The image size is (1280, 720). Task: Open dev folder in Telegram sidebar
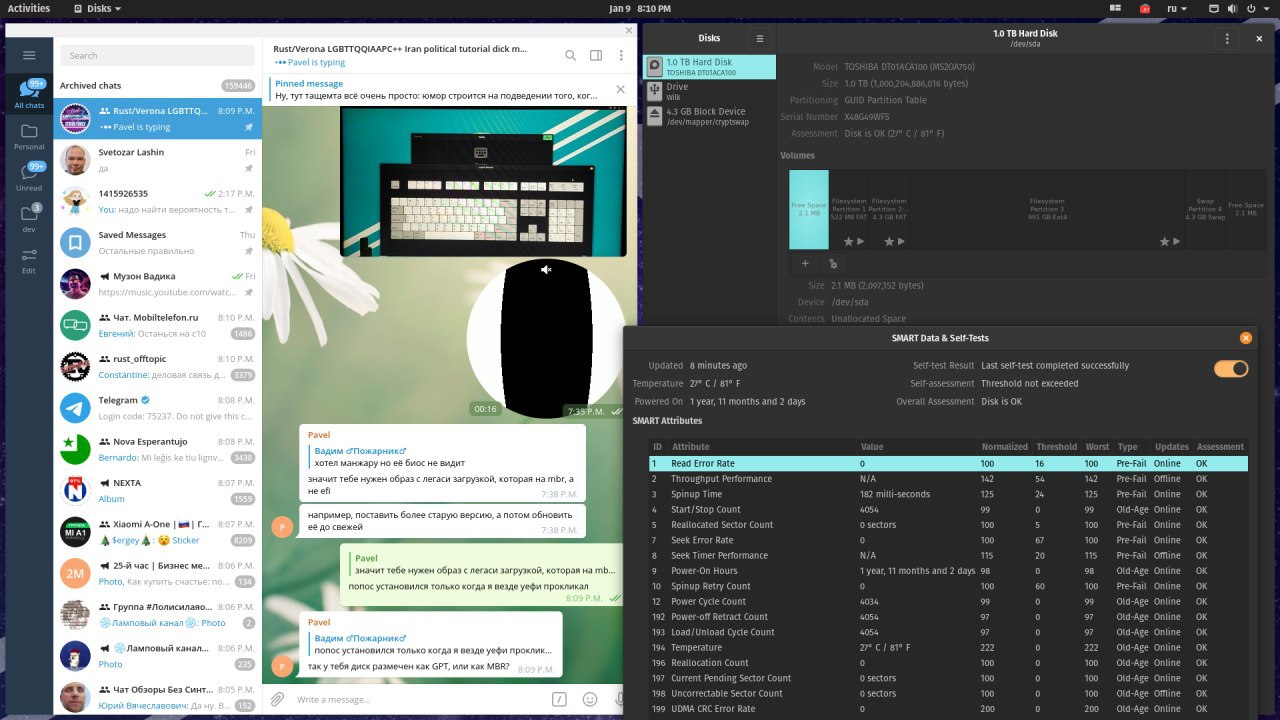tap(29, 219)
